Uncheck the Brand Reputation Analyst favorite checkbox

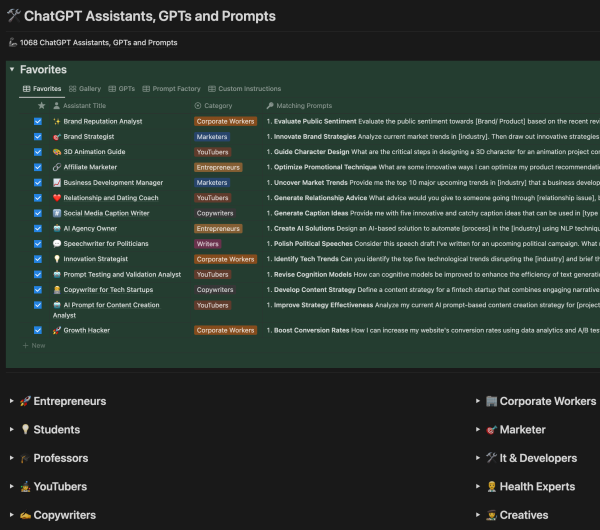tap(38, 121)
